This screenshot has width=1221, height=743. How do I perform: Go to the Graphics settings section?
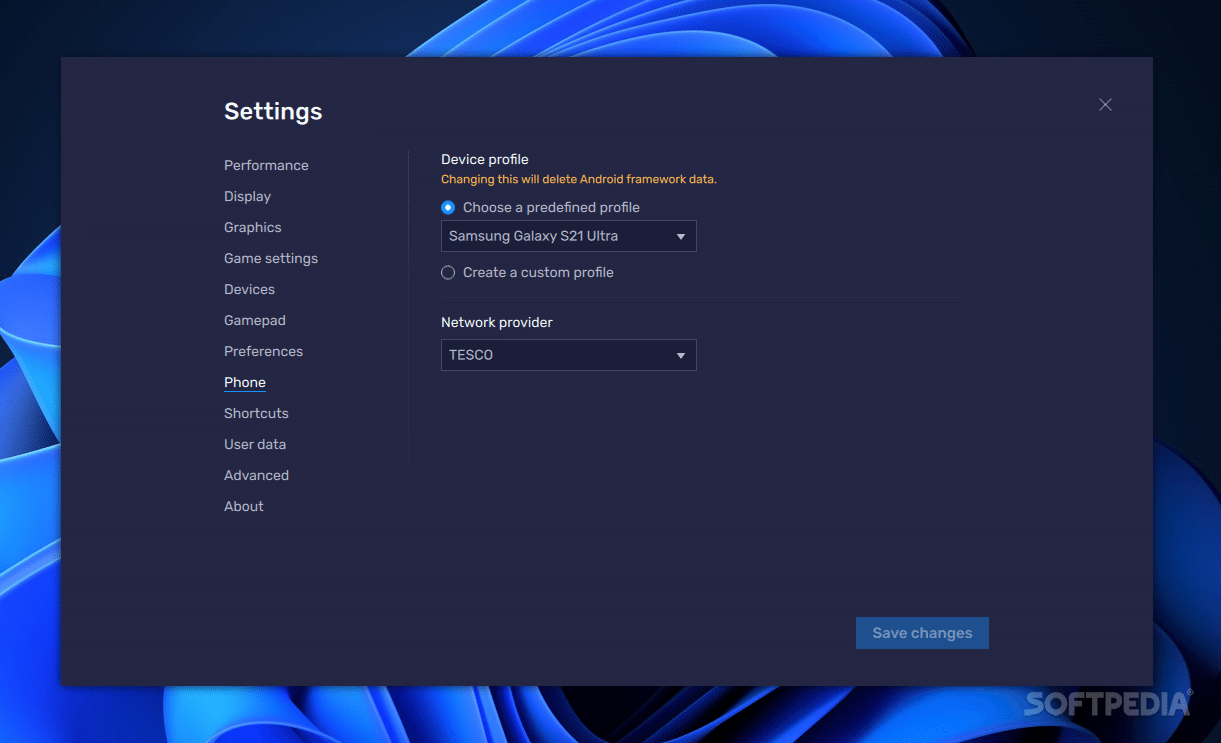[253, 227]
